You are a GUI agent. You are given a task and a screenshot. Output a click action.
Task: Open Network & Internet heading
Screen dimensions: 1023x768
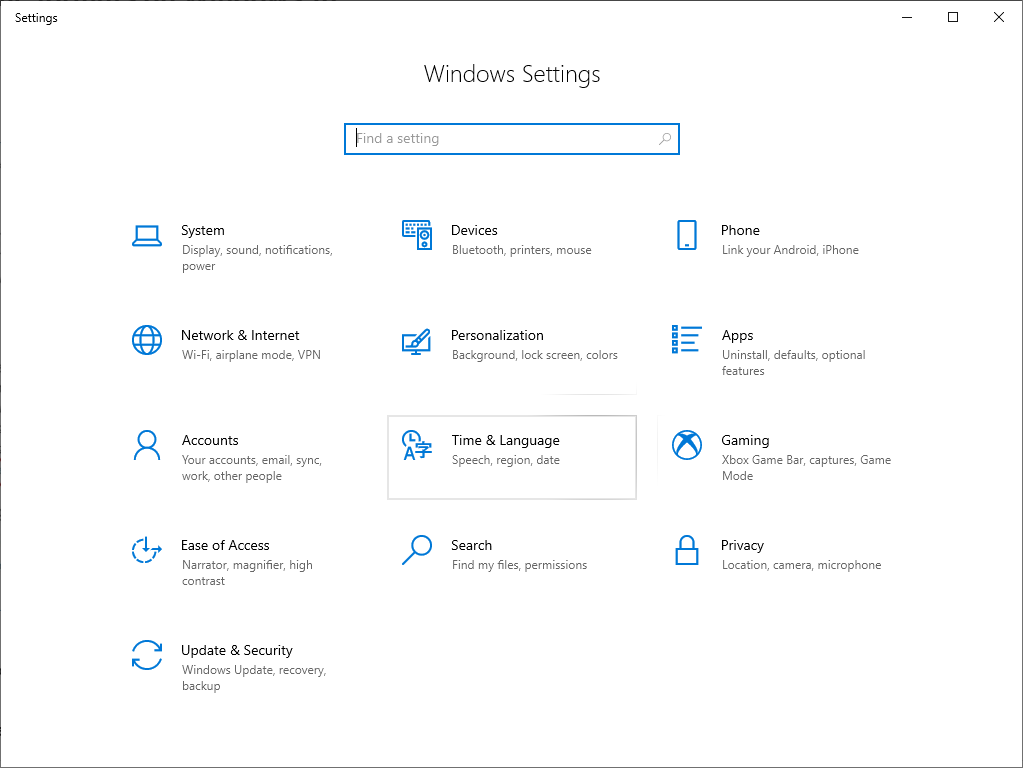[240, 335]
